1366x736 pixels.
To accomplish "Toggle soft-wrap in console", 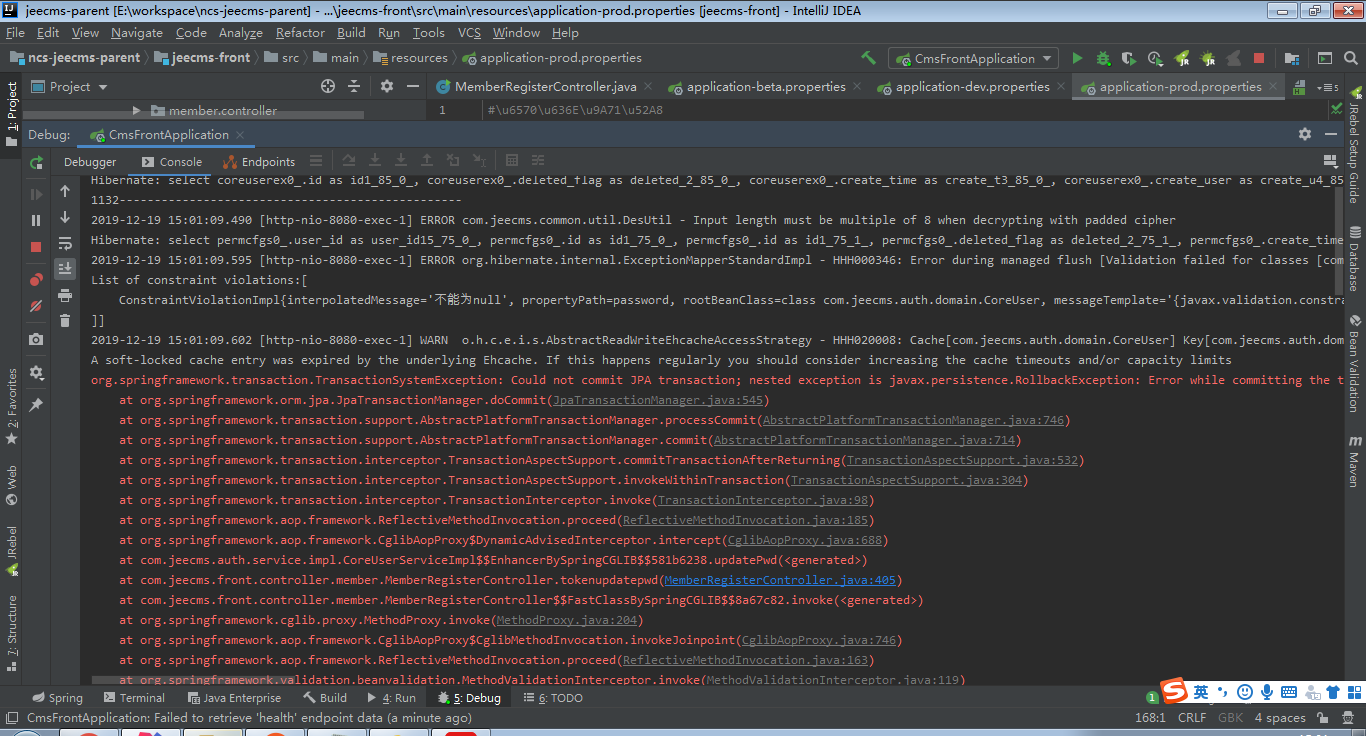I will pyautogui.click(x=65, y=243).
